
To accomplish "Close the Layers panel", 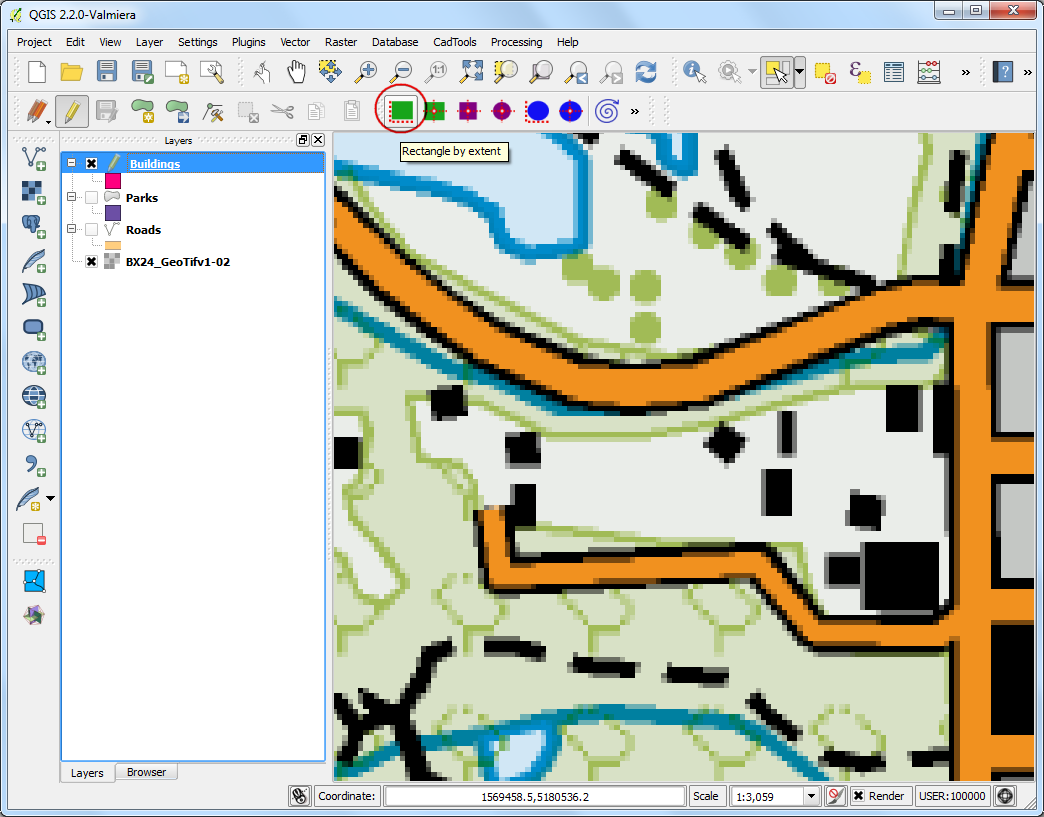I will pos(318,140).
